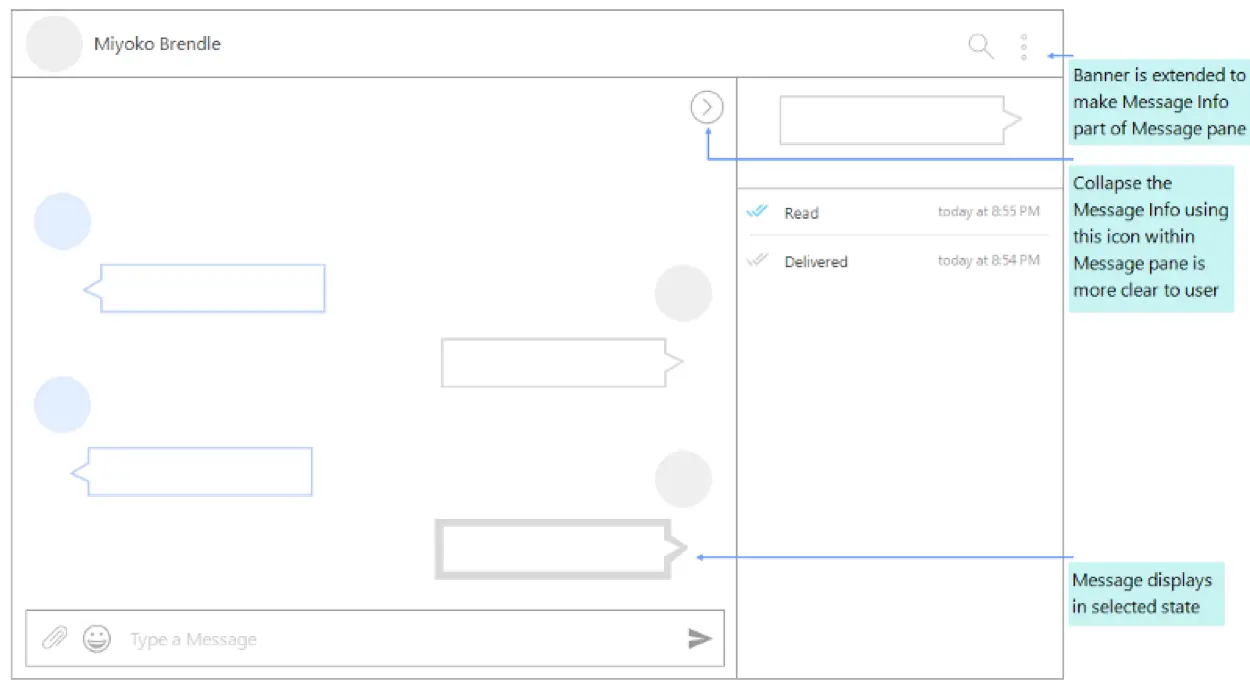Image resolution: width=1250 pixels, height=685 pixels.
Task: Click the blue double-check icon beside Read
Action: (x=757, y=212)
